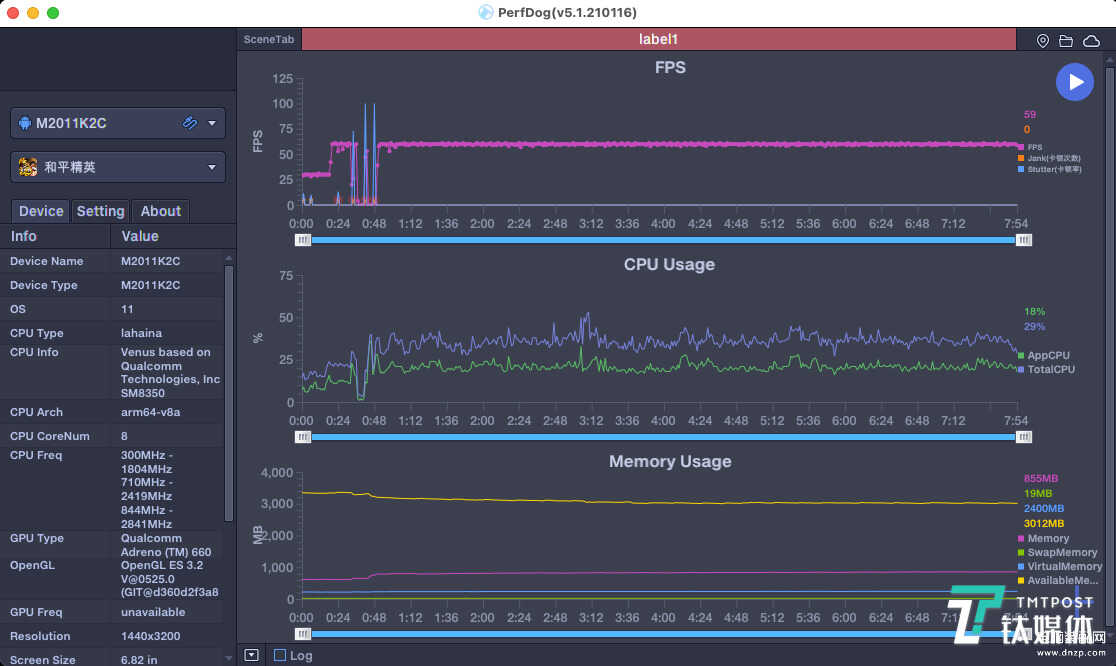Click the Memory Usage left range handle
This screenshot has height=666, width=1116.
pos(303,633)
